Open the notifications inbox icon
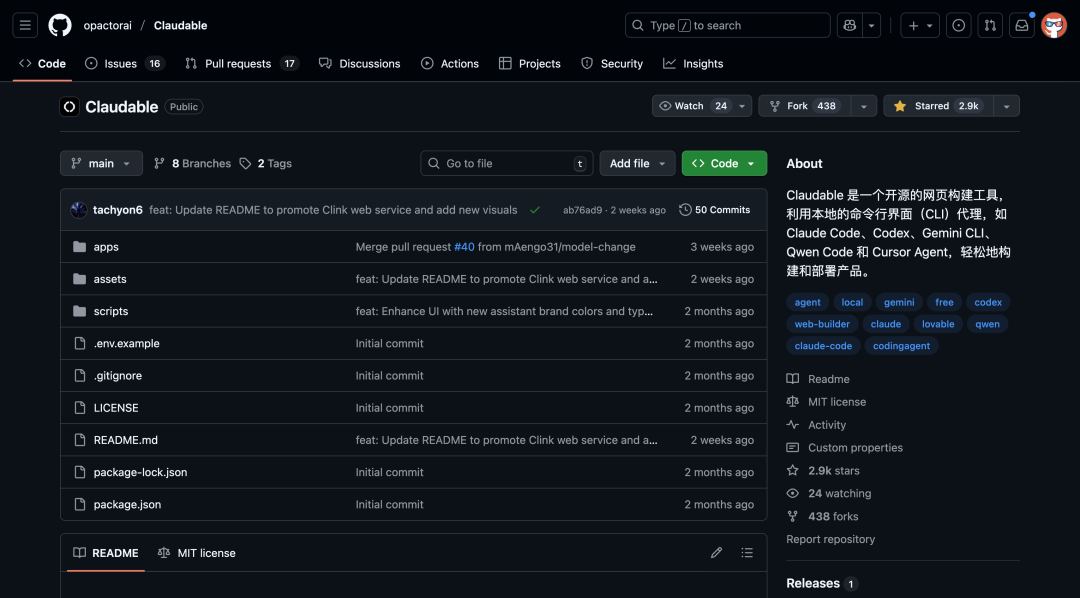The image size is (1080, 598). 1022,25
